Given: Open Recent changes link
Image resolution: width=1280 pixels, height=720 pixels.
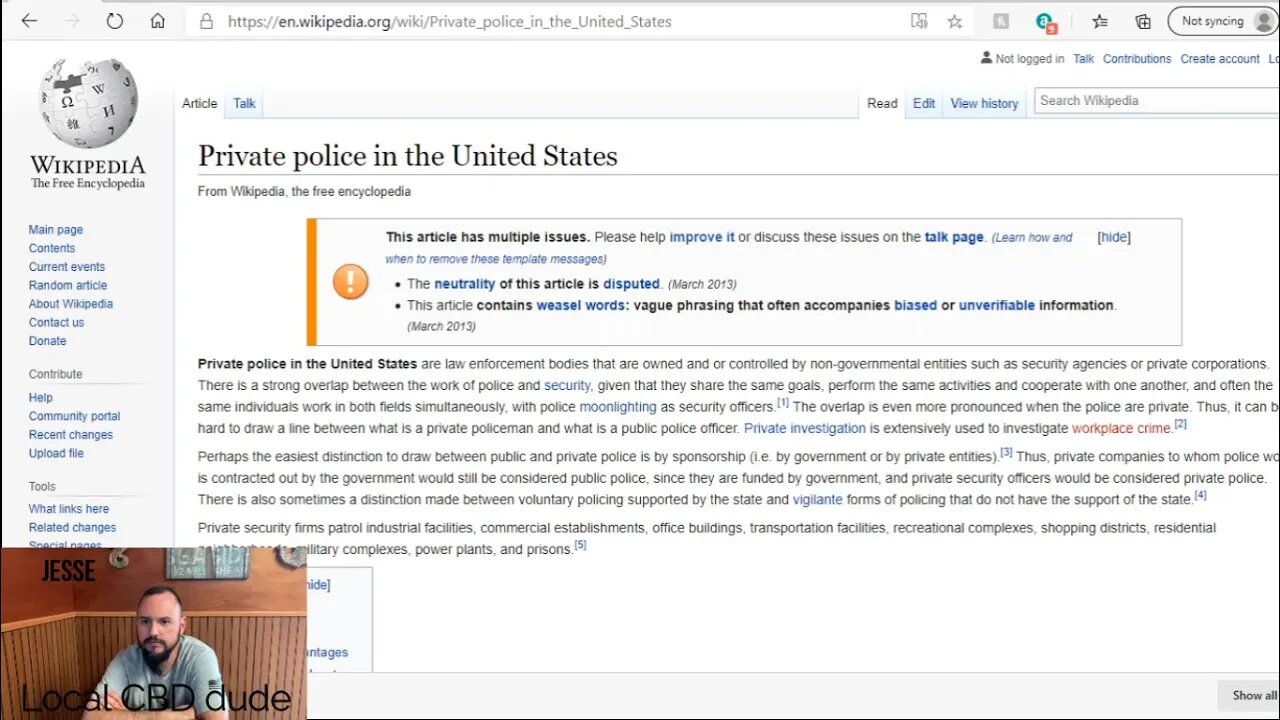Looking at the screenshot, I should tap(71, 435).
